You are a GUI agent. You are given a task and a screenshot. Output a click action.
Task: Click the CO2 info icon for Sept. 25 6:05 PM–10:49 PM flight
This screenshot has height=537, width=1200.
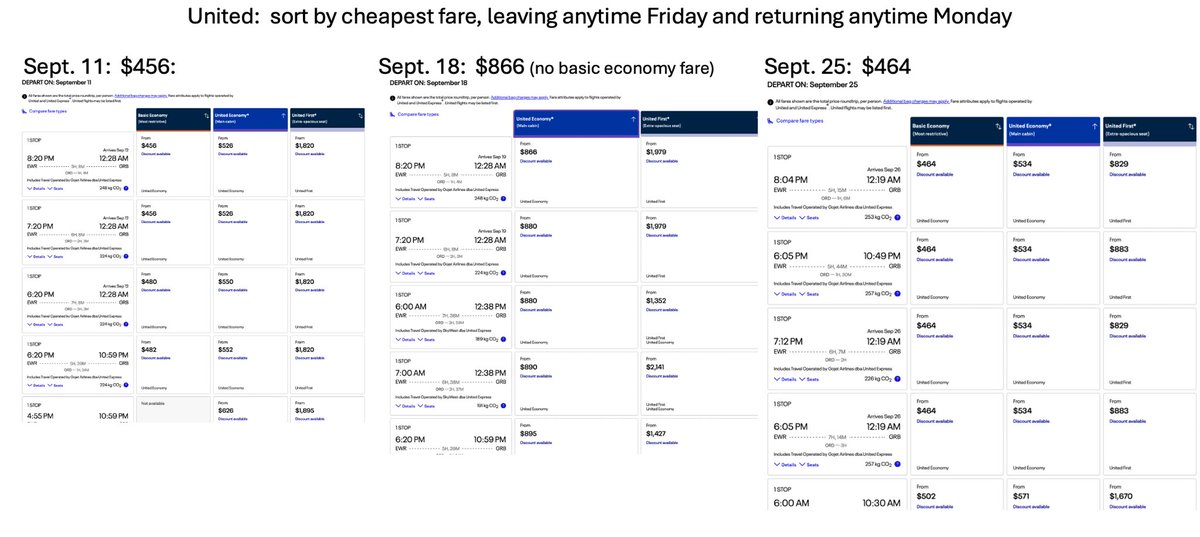point(897,293)
